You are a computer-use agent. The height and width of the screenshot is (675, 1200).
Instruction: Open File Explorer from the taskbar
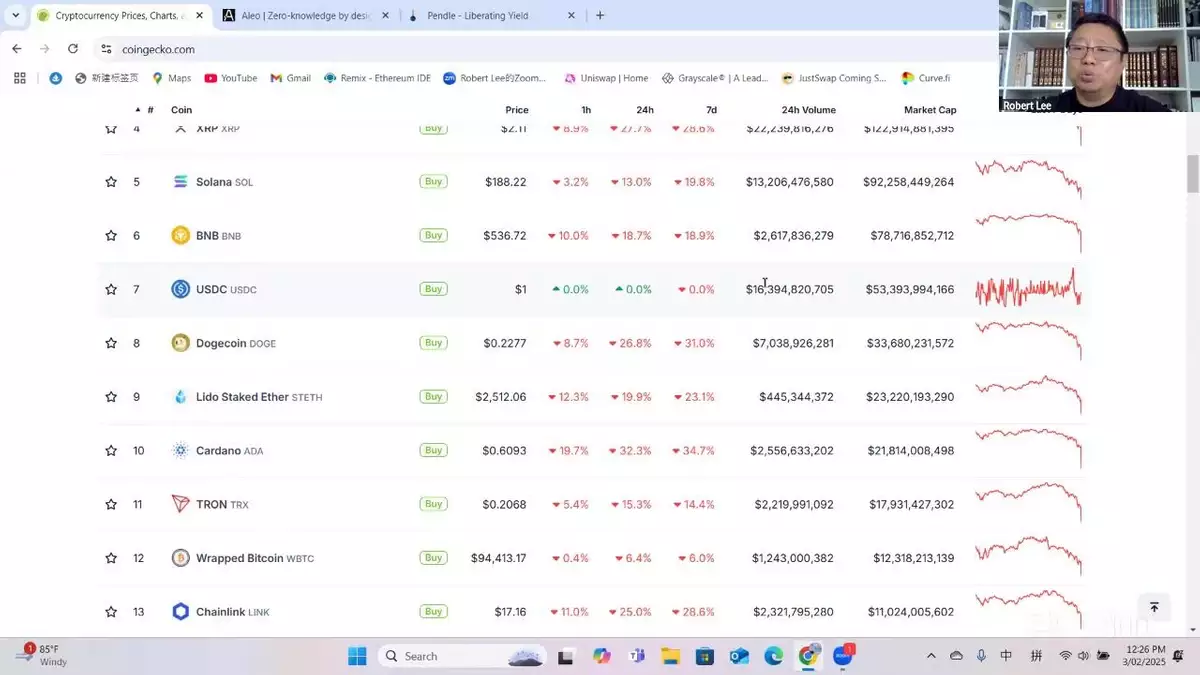coord(670,656)
